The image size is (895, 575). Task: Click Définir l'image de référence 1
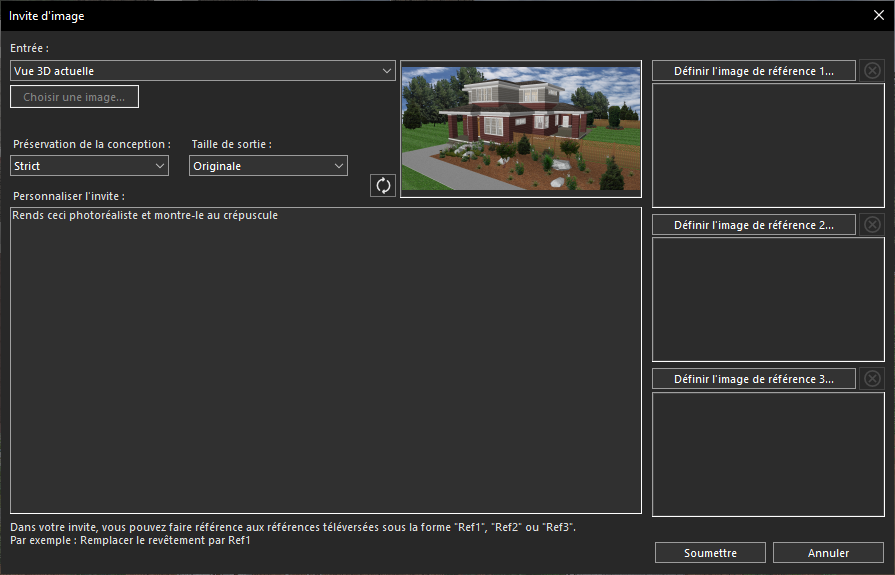tap(753, 71)
